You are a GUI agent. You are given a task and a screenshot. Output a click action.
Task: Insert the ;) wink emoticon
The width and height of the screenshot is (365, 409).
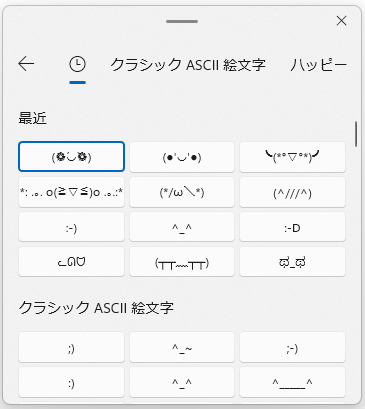pyautogui.click(x=72, y=347)
